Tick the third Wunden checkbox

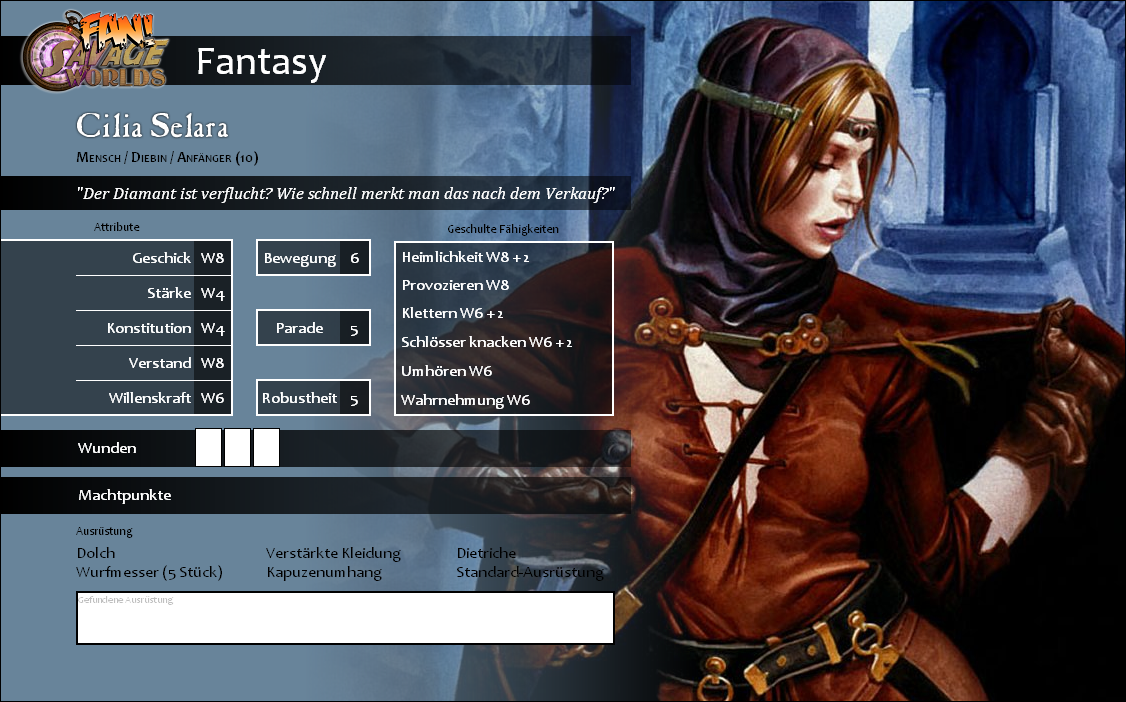266,448
